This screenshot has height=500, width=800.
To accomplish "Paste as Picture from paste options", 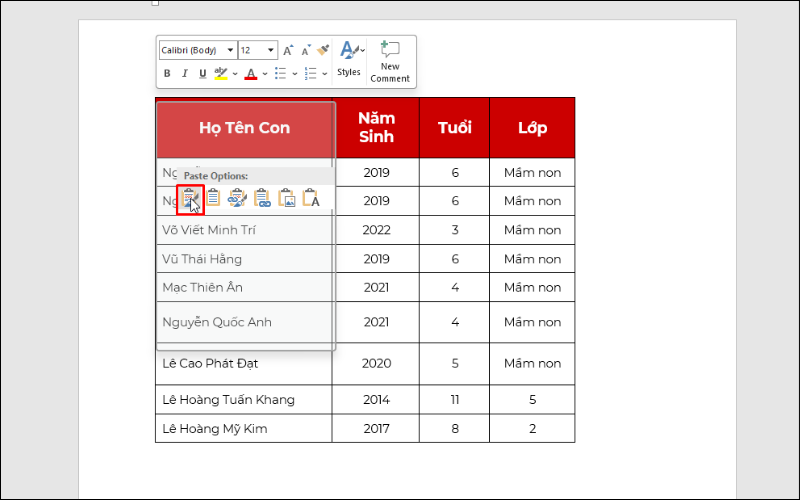I will (x=286, y=198).
